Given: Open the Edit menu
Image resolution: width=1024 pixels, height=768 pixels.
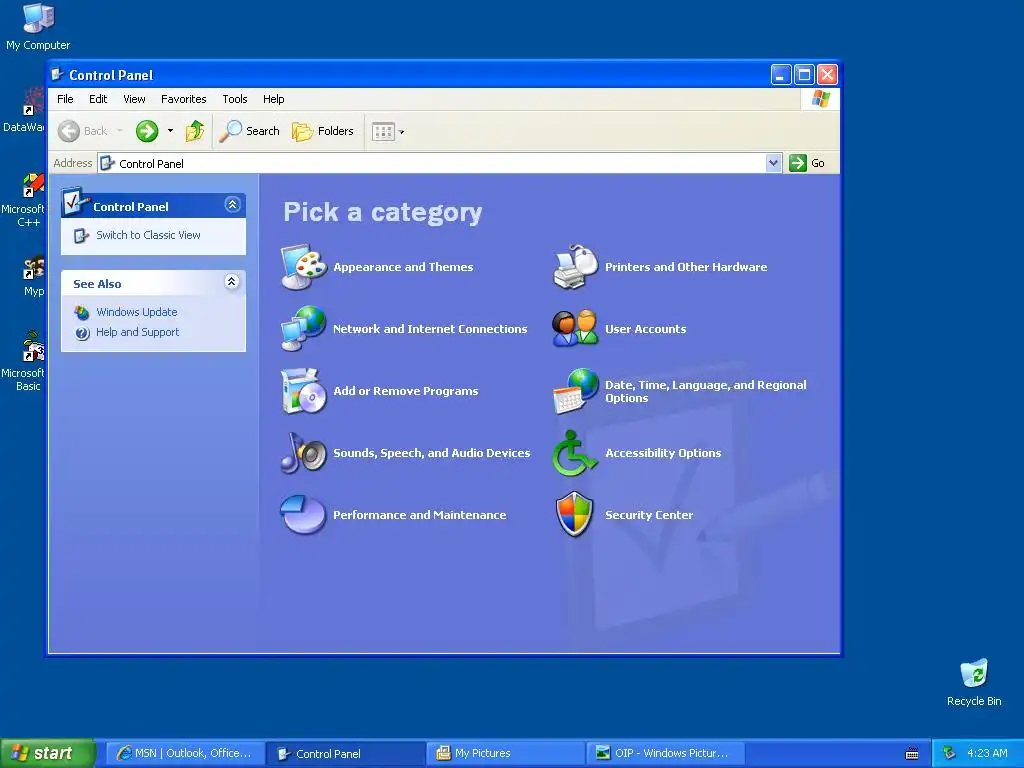Looking at the screenshot, I should pos(98,99).
